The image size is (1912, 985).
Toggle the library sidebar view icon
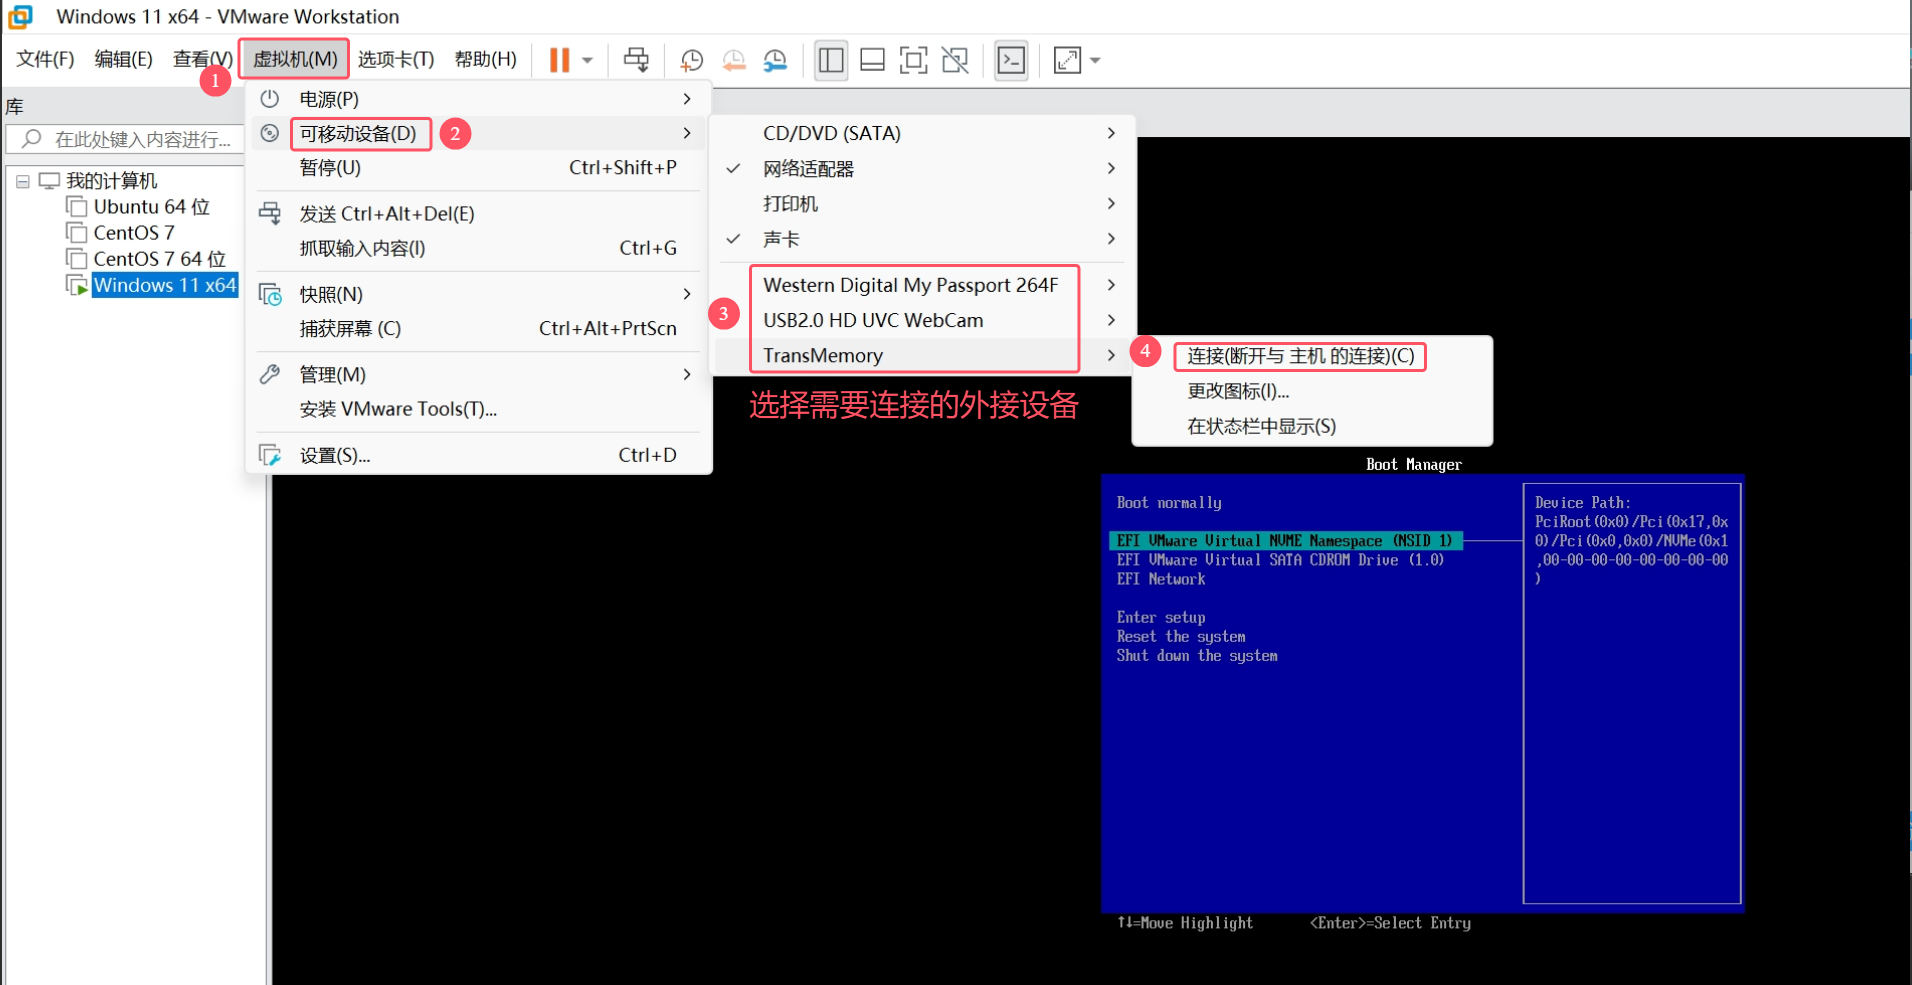[x=831, y=60]
